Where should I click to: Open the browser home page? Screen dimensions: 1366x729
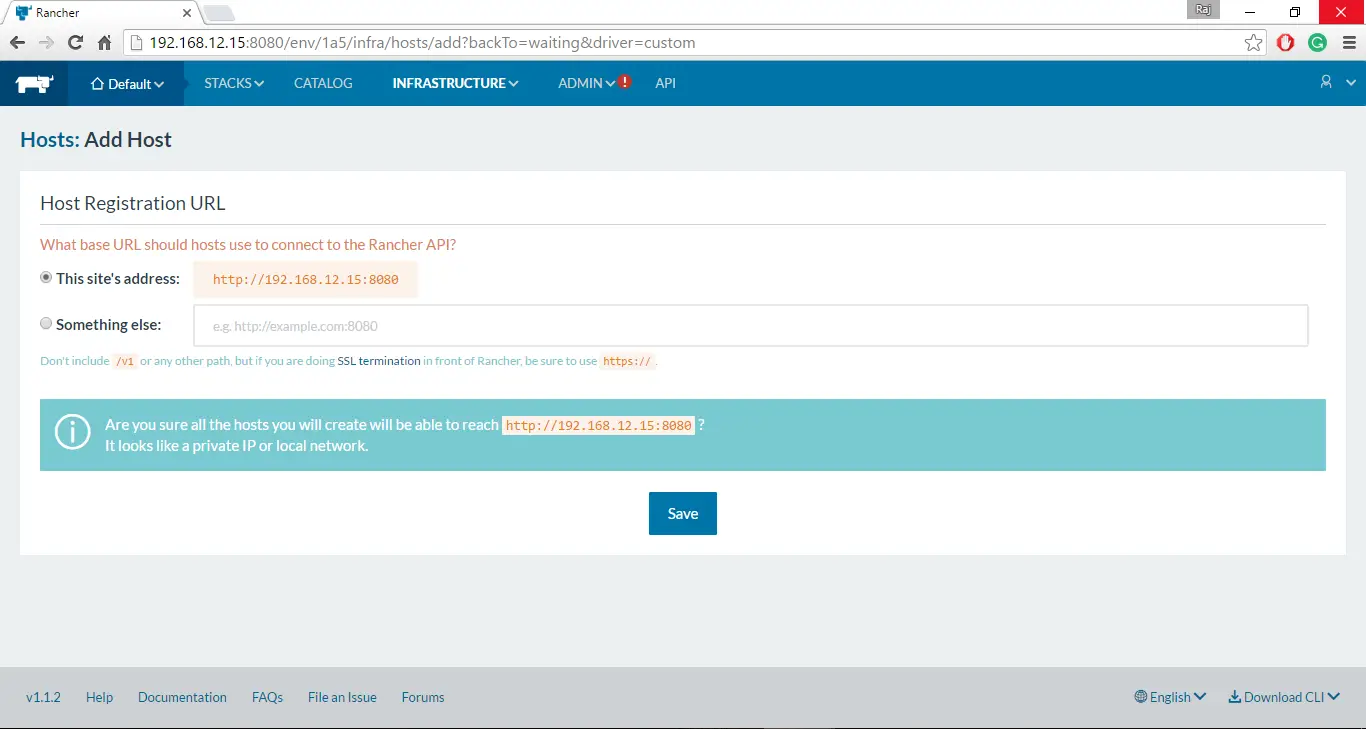coord(104,43)
